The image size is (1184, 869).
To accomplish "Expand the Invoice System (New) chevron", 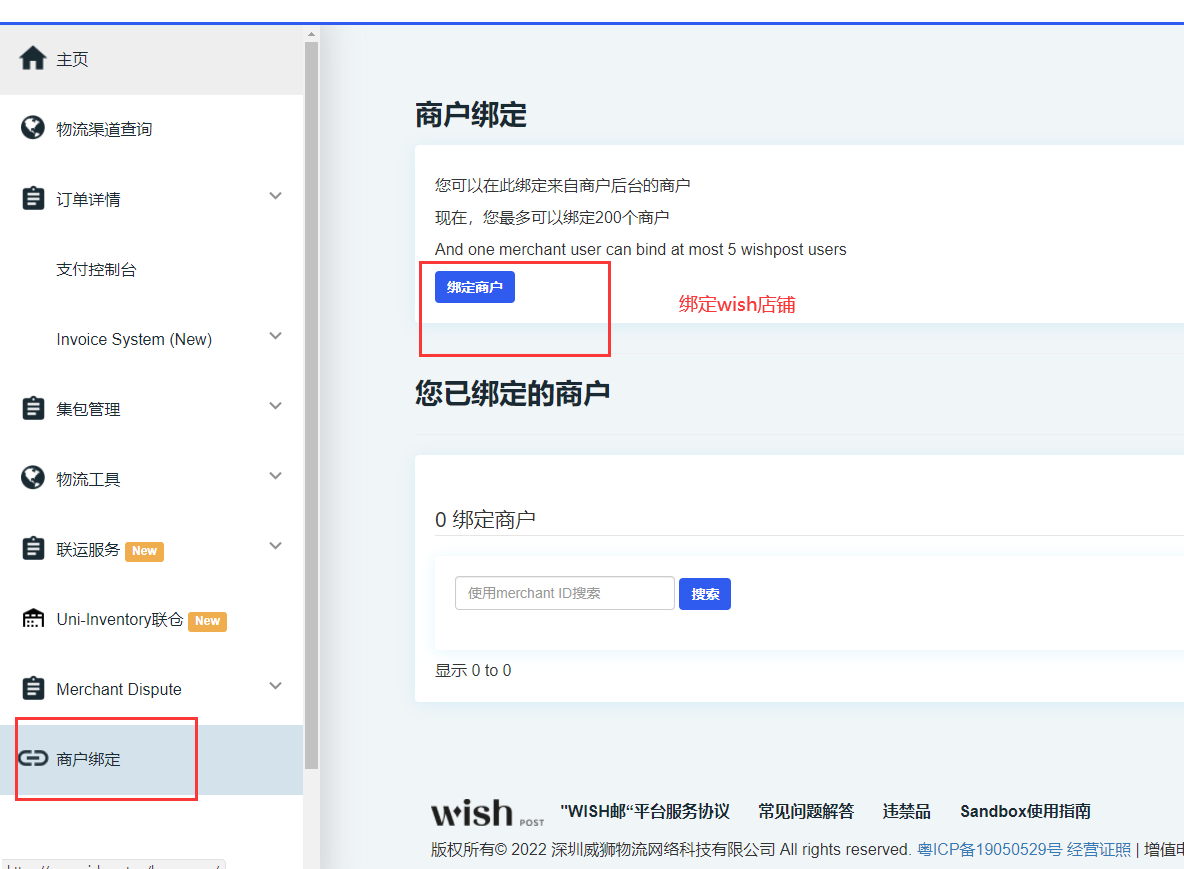I will (x=276, y=336).
